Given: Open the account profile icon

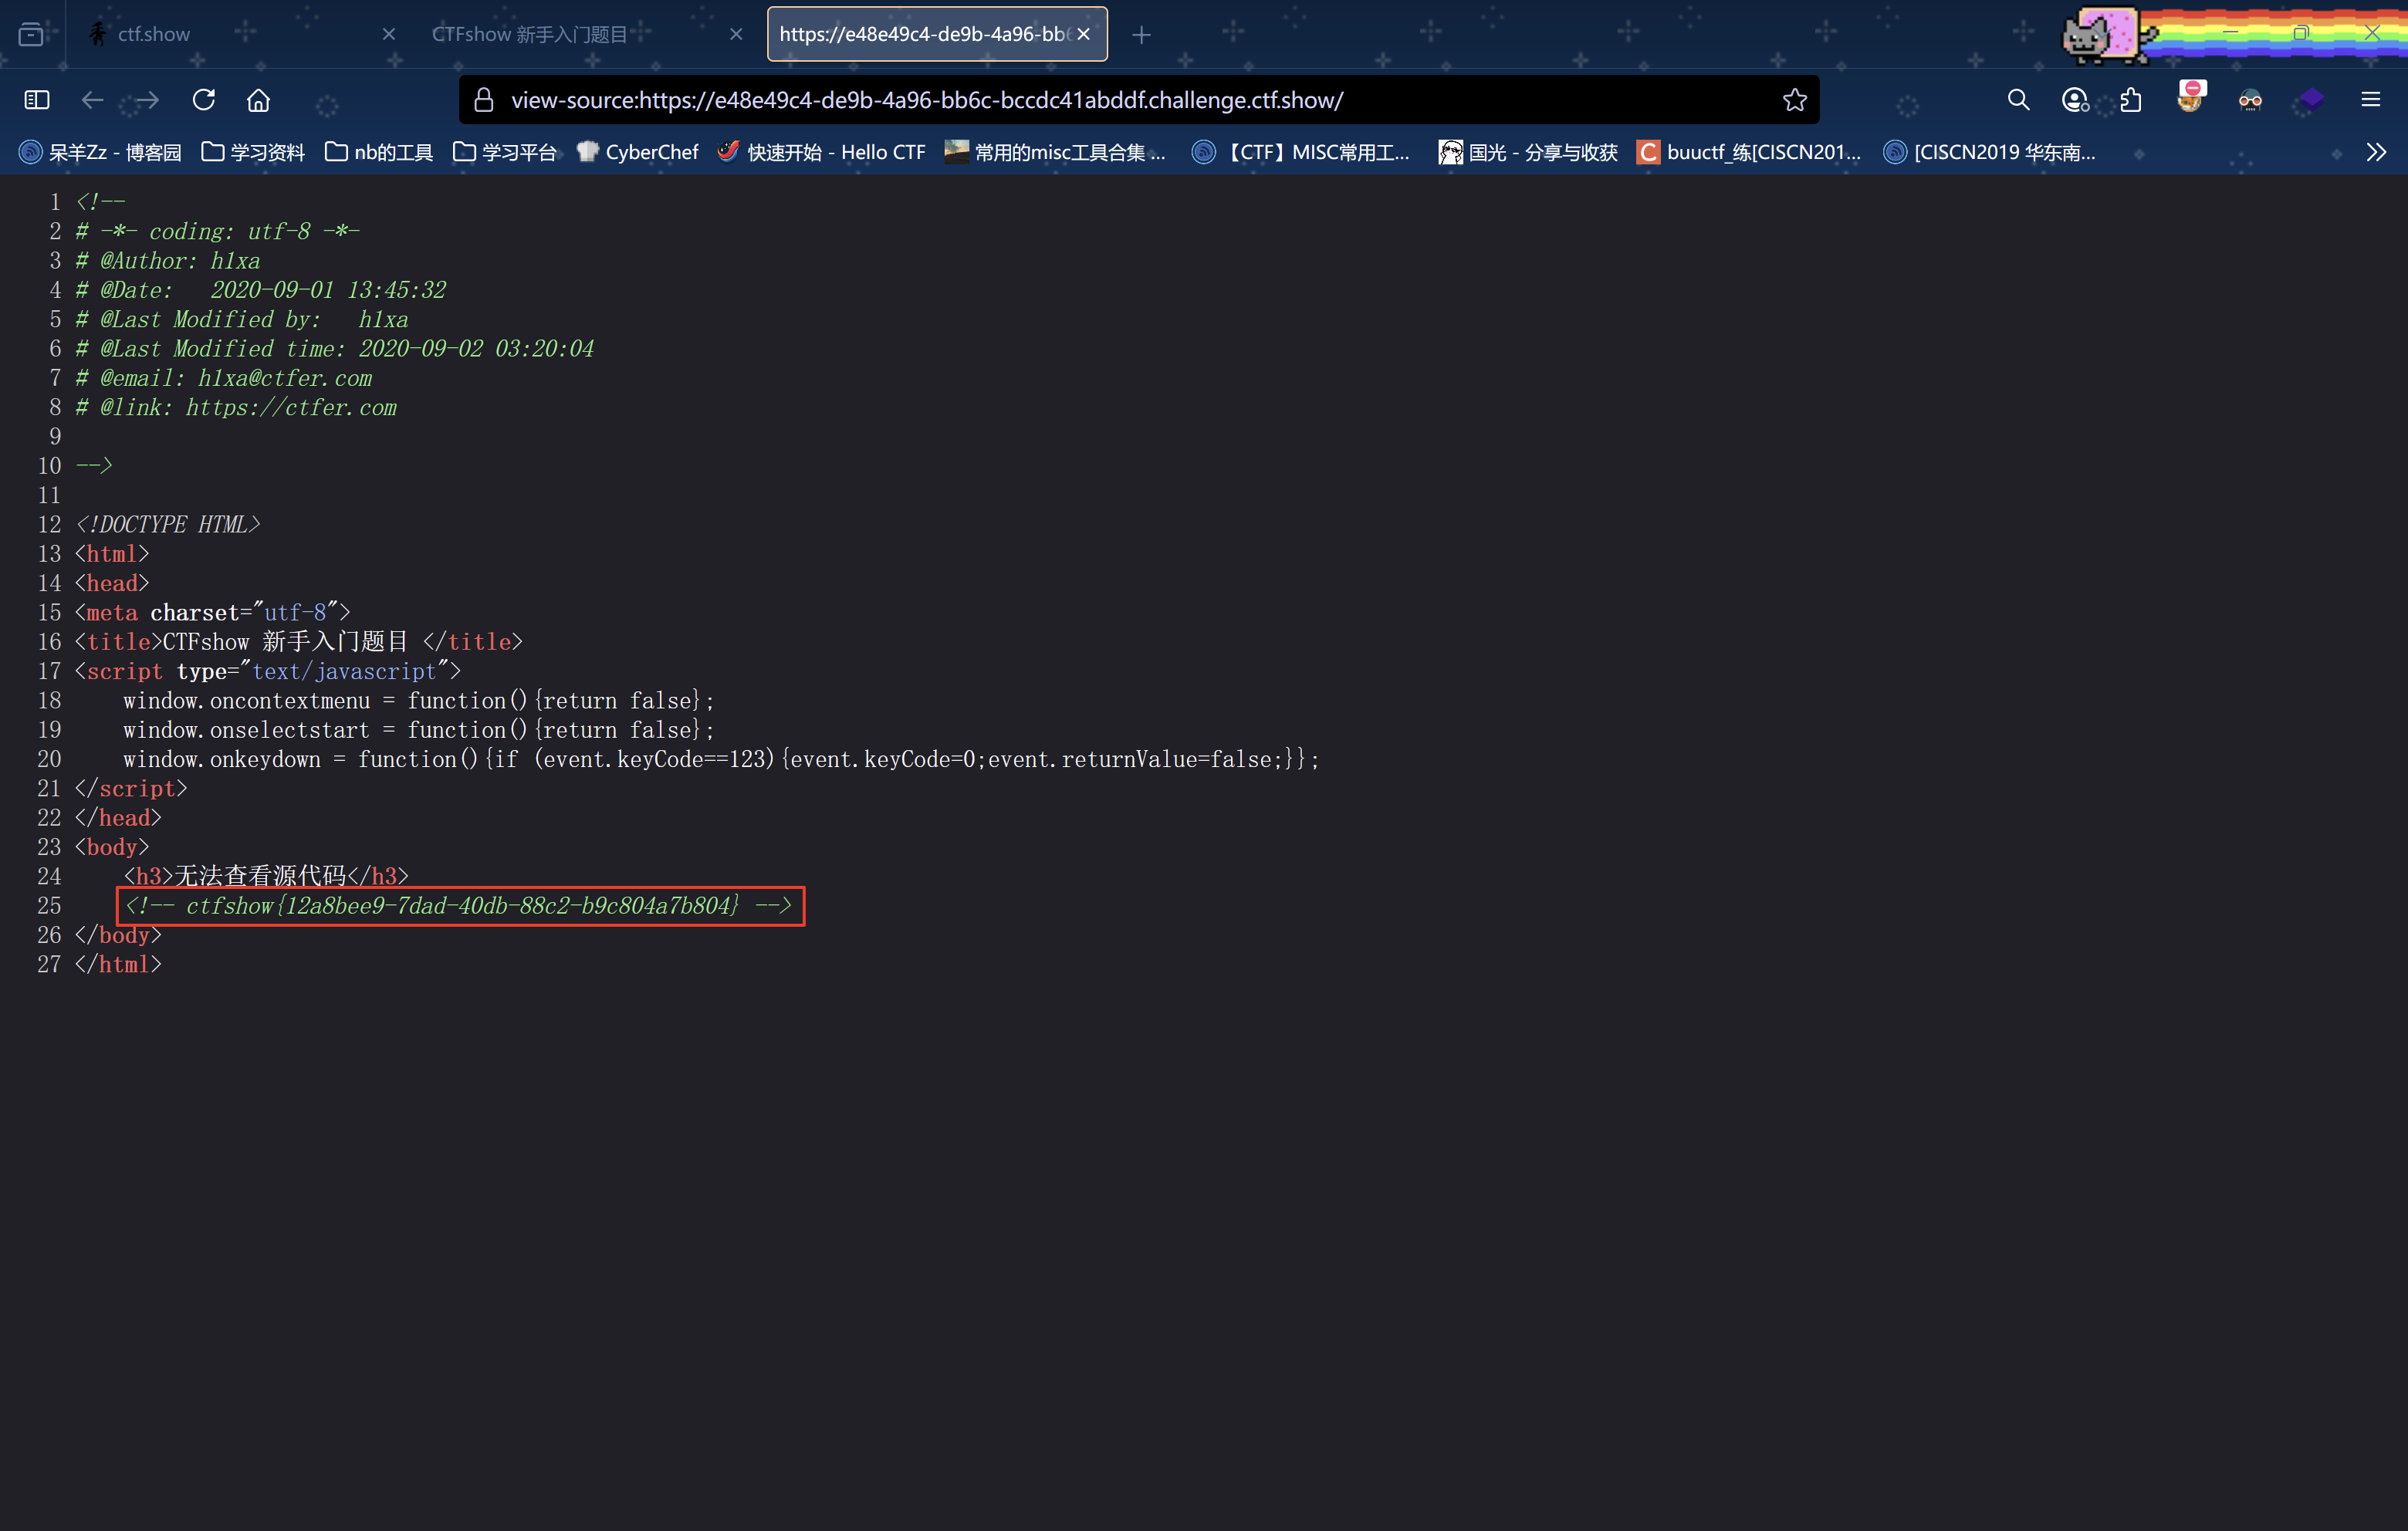Looking at the screenshot, I should pos(2074,100).
